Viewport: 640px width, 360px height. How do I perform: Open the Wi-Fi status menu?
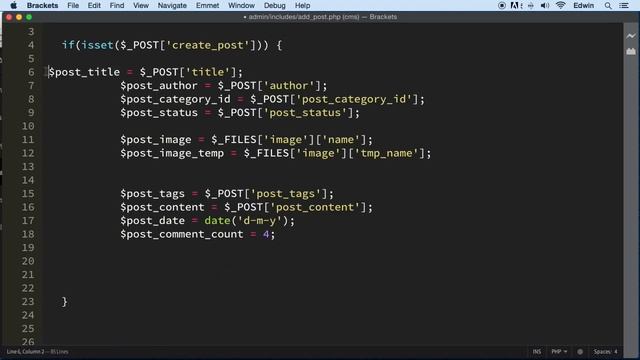coord(560,5)
